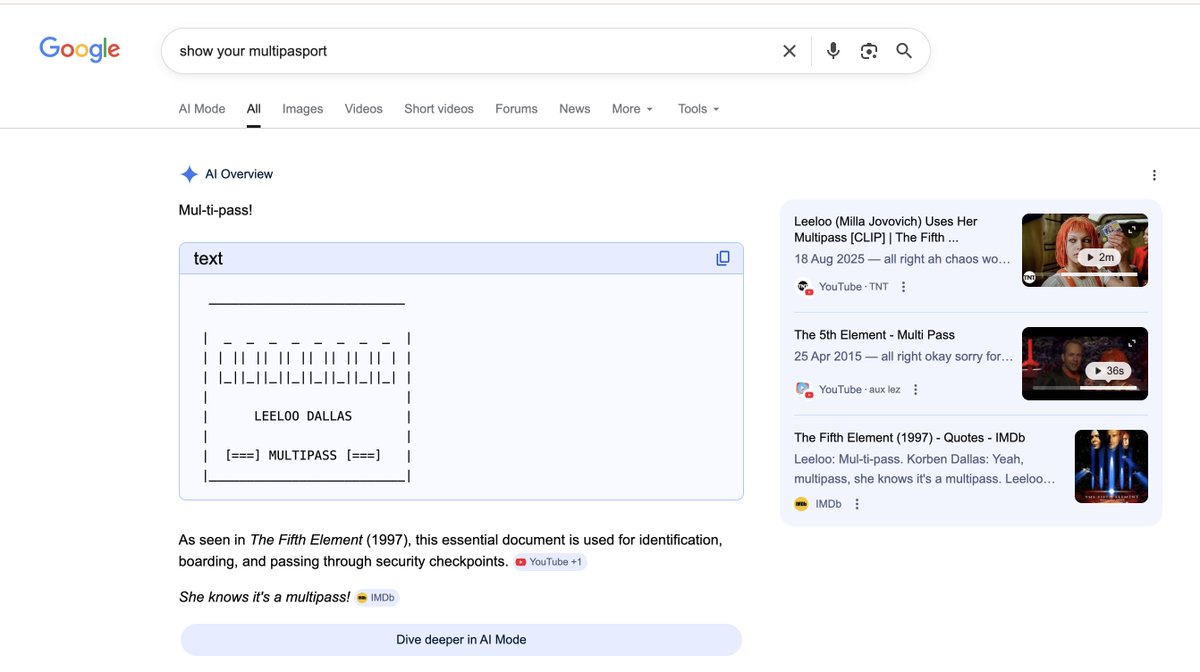Click the AI Overview sparkle icon

point(189,174)
